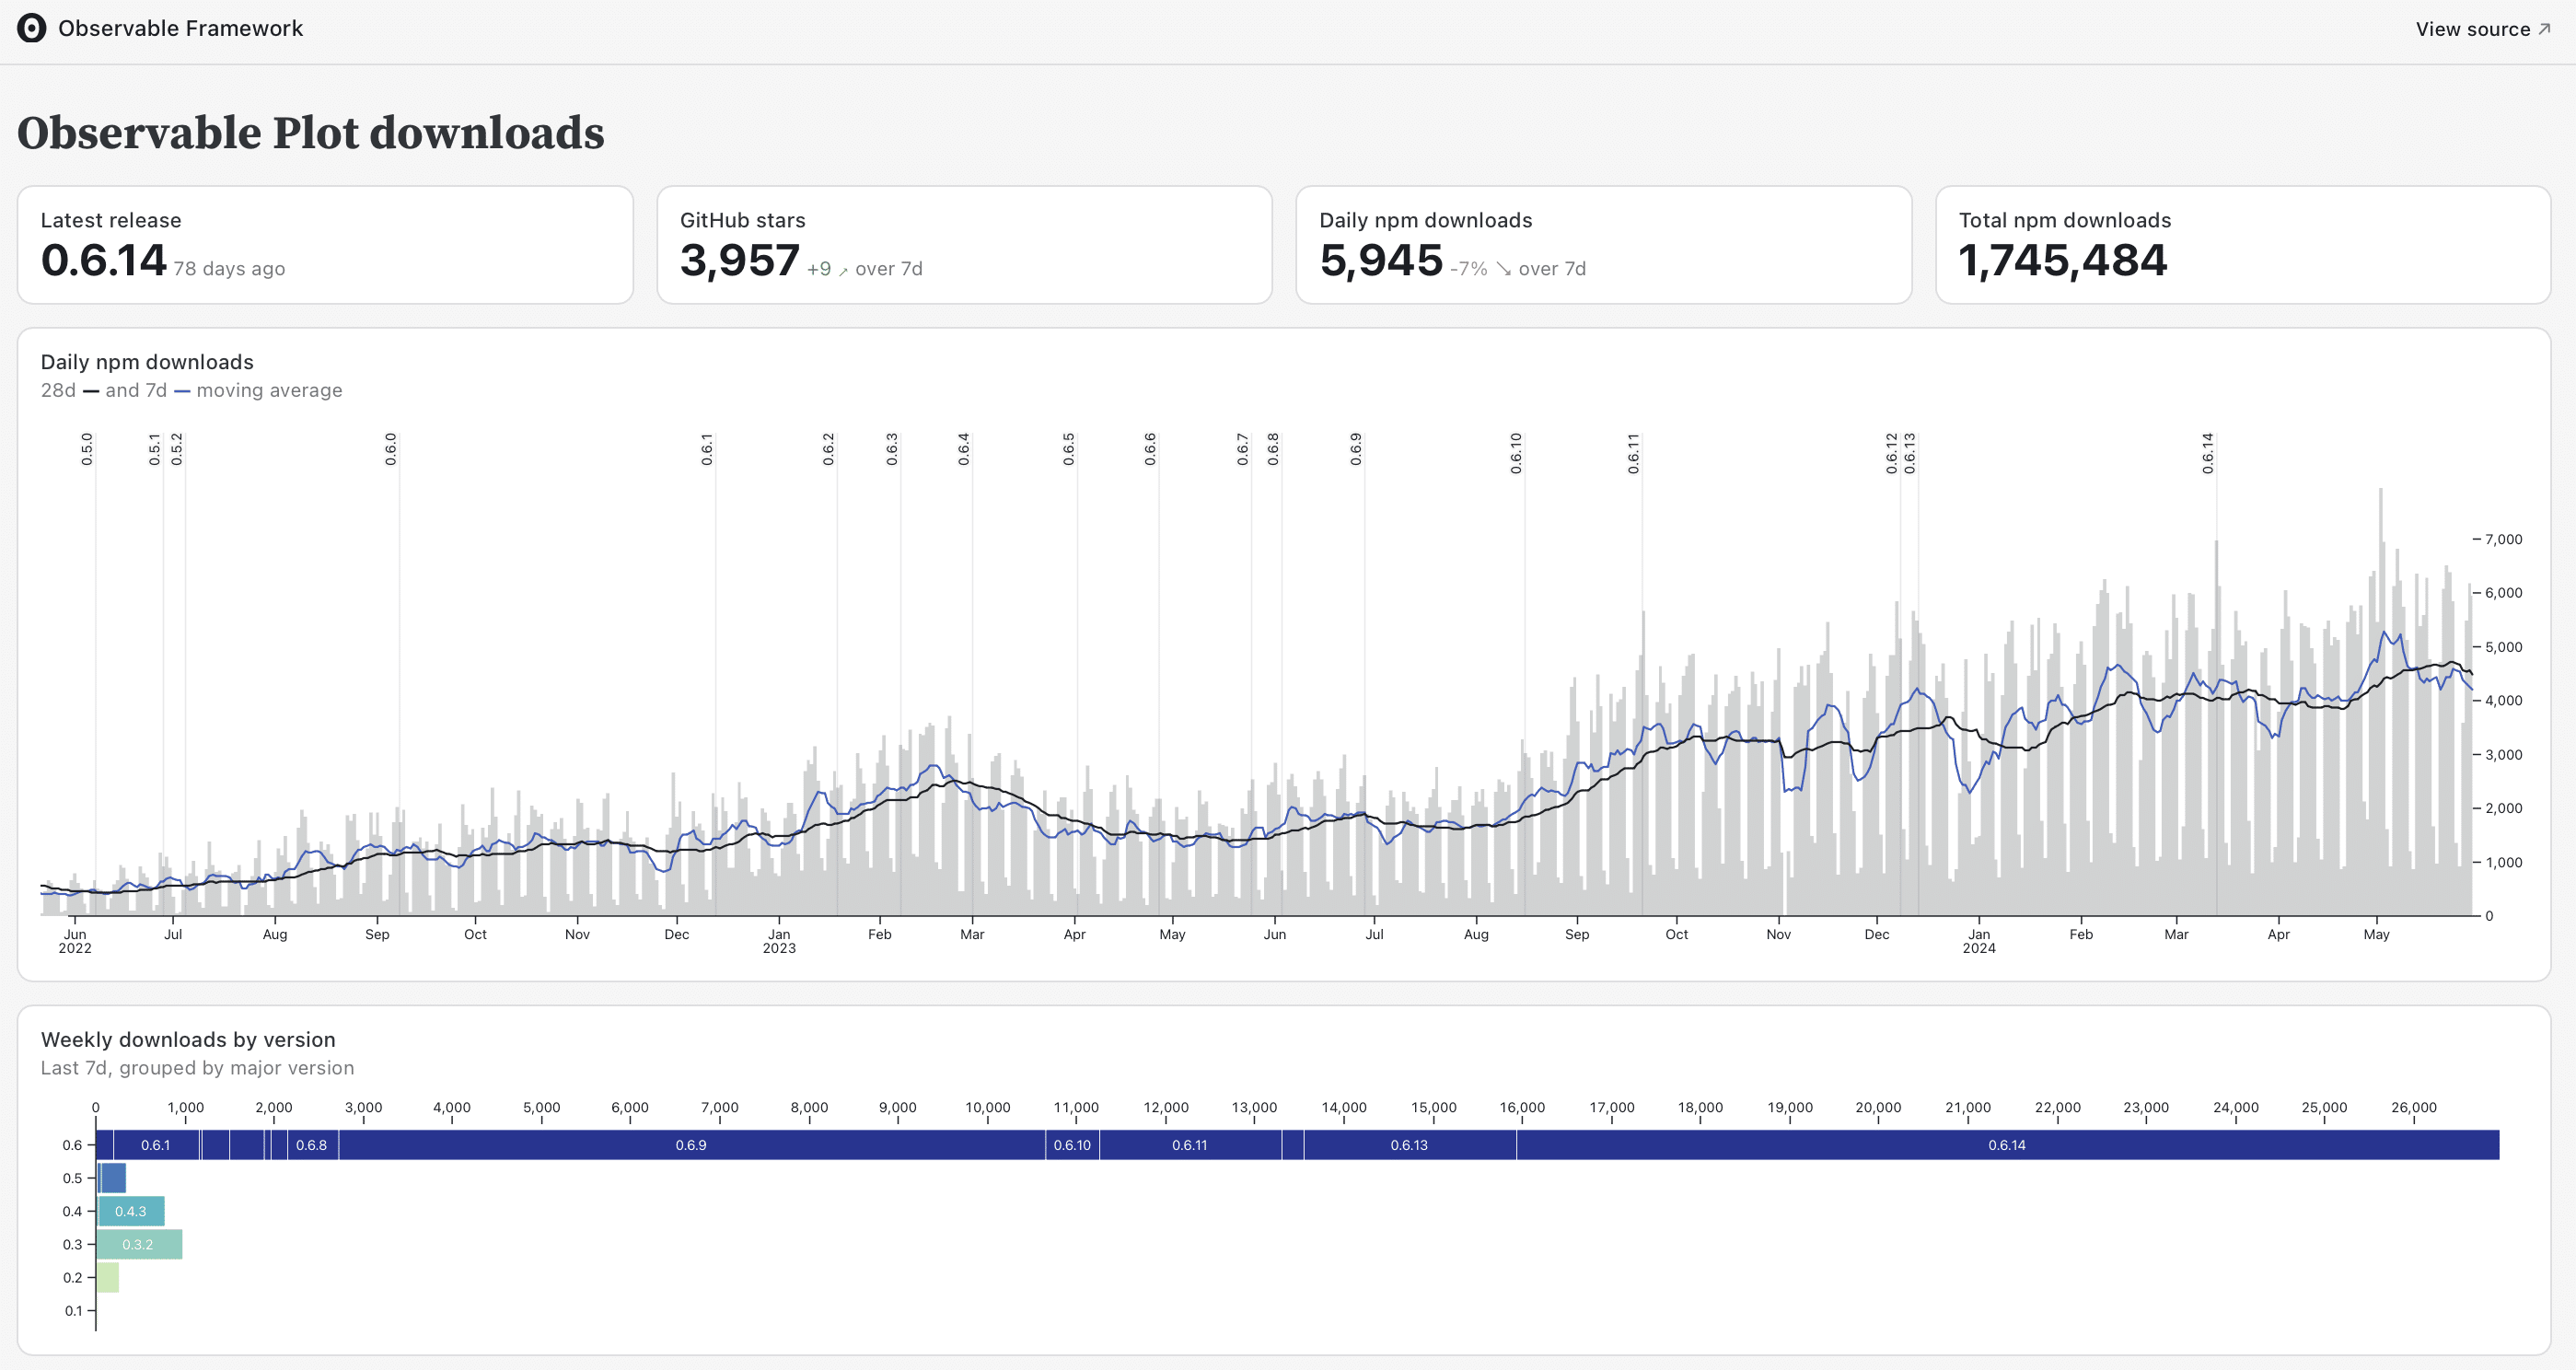Click the 78 days ago text

[229, 269]
